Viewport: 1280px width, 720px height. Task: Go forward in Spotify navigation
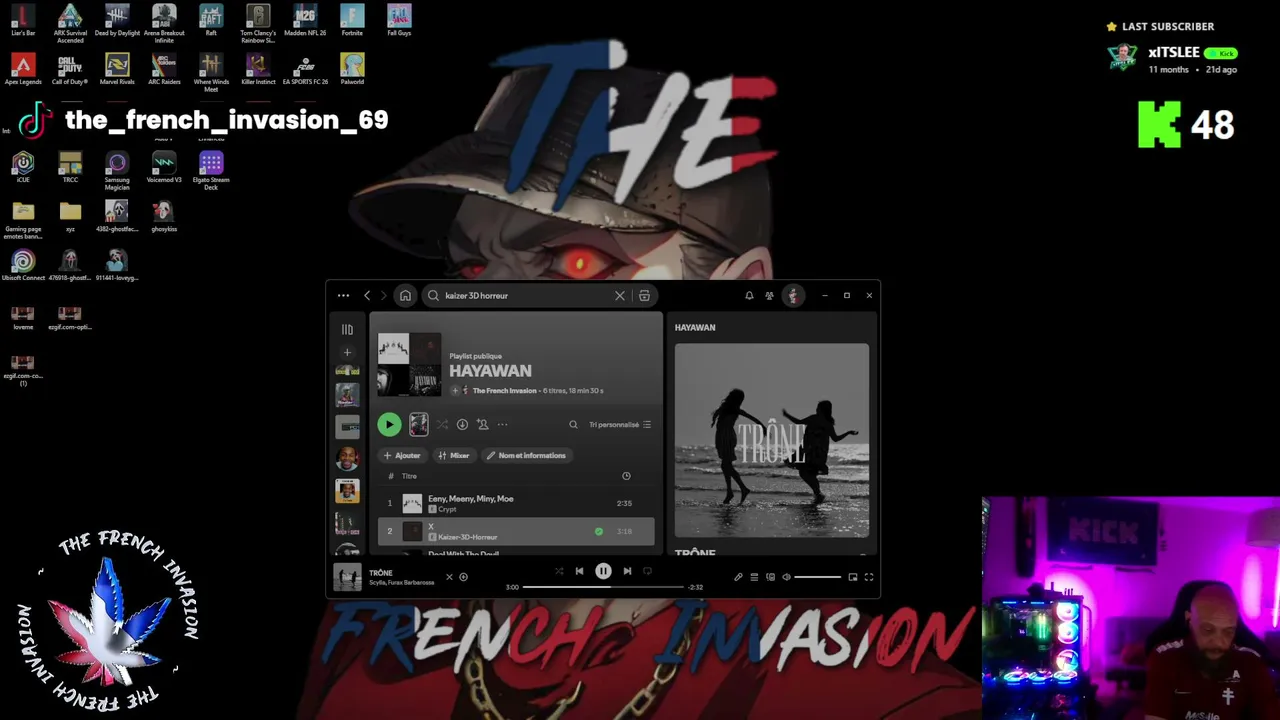[x=383, y=296]
